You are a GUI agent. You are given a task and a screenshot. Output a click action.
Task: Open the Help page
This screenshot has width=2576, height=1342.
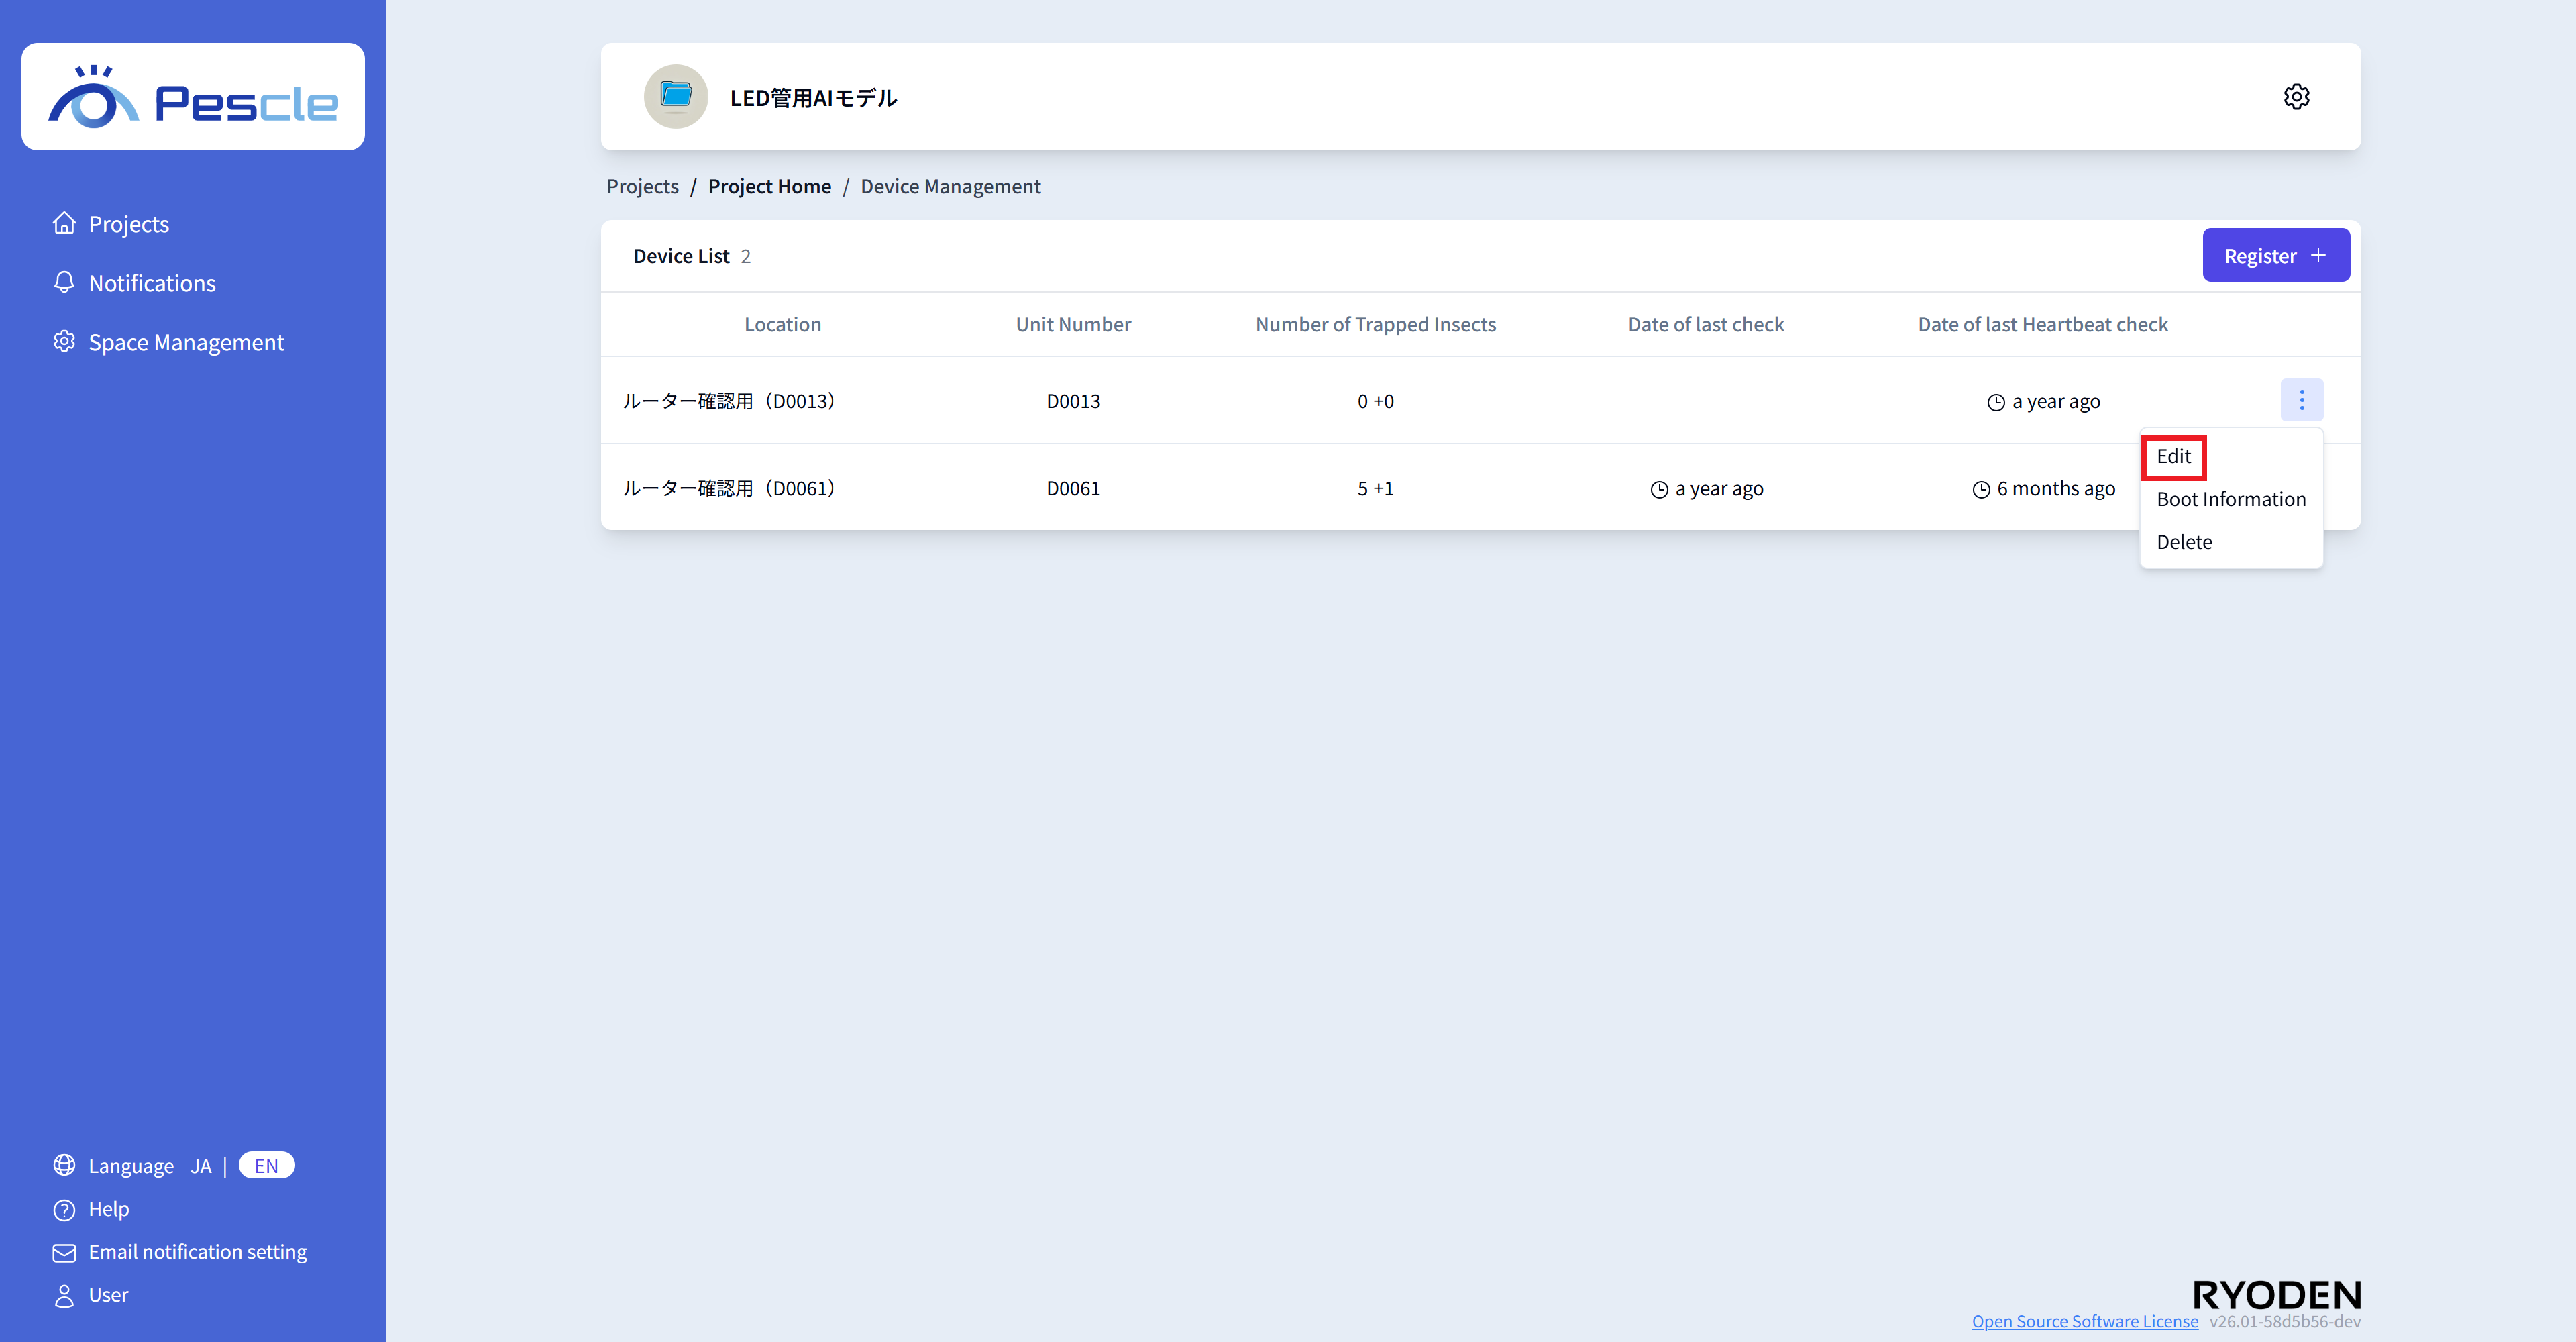108,1209
